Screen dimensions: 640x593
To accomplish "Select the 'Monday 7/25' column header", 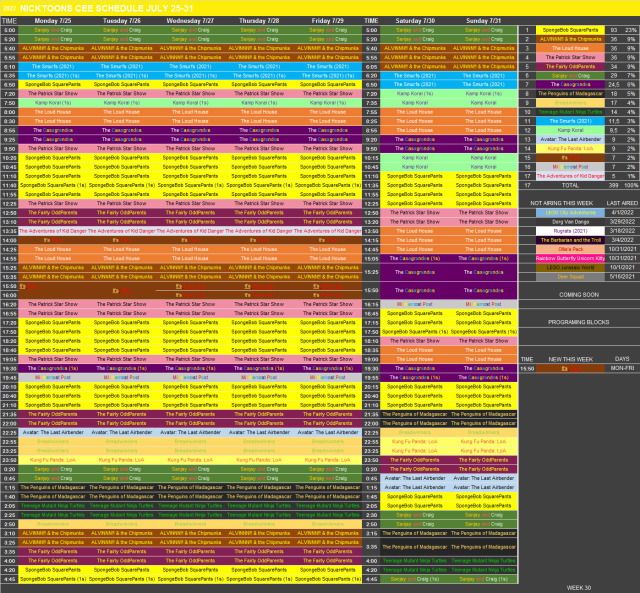I will 53,21.
